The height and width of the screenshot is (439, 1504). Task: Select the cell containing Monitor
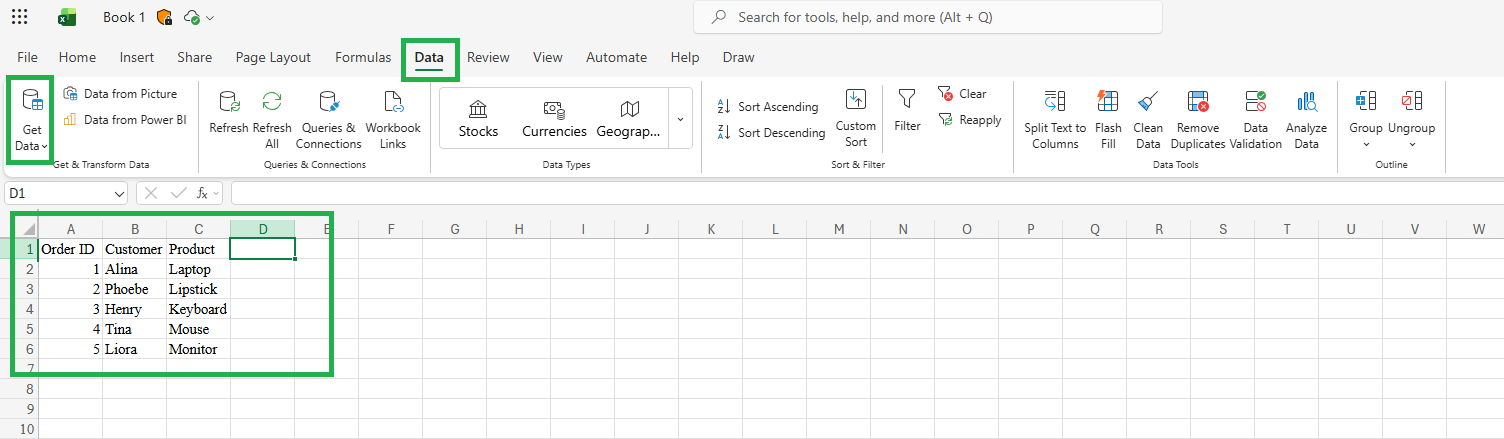pos(198,349)
